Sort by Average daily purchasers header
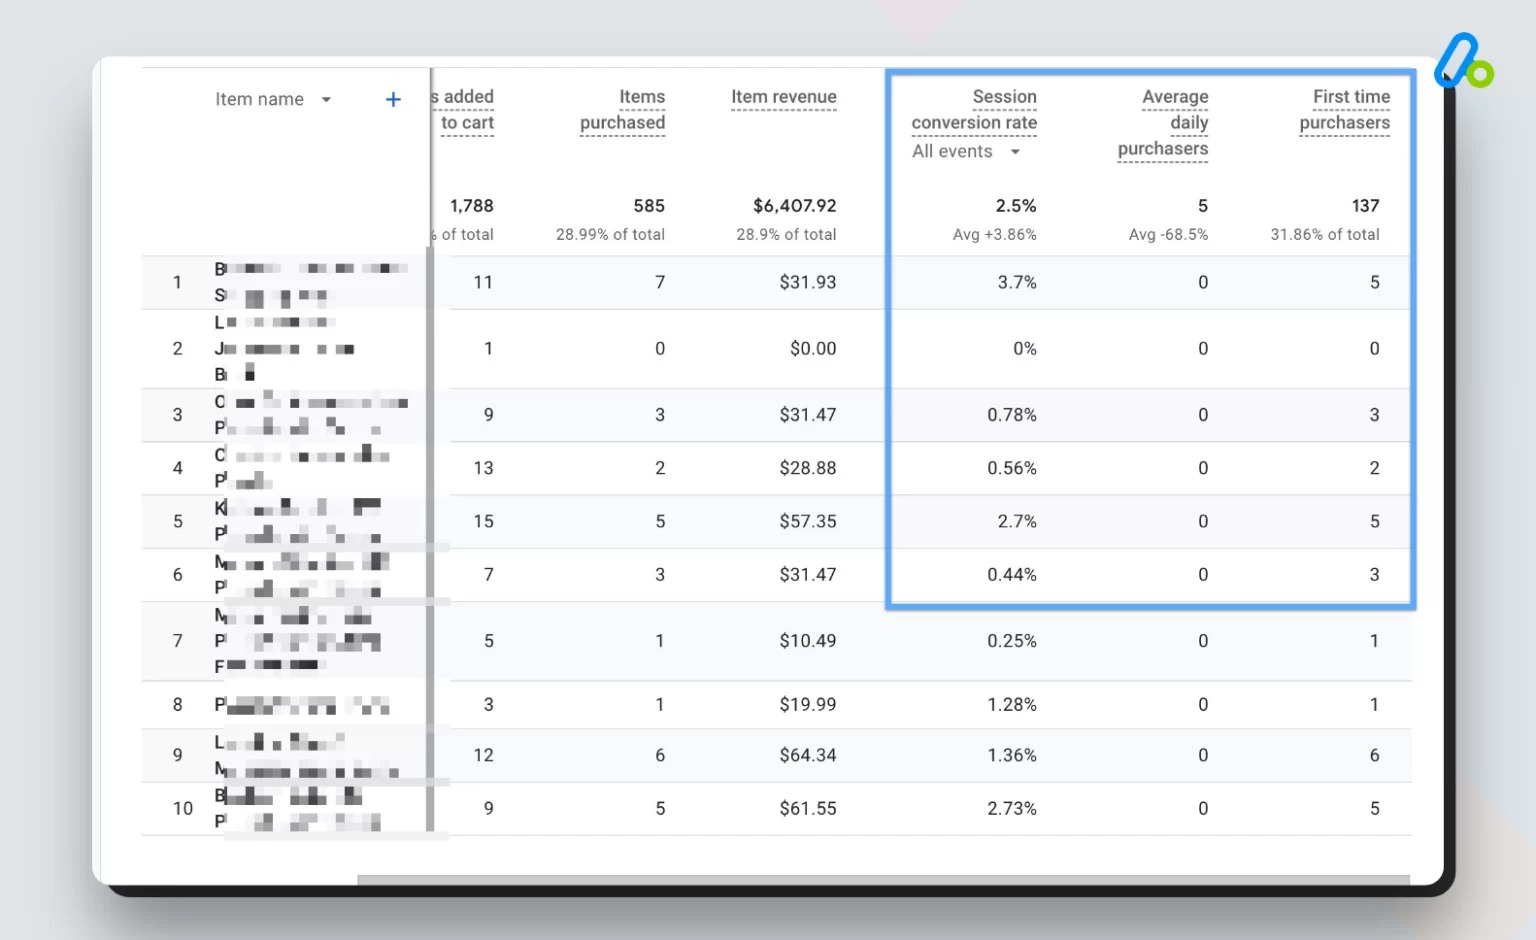This screenshot has height=940, width=1536. coord(1163,123)
